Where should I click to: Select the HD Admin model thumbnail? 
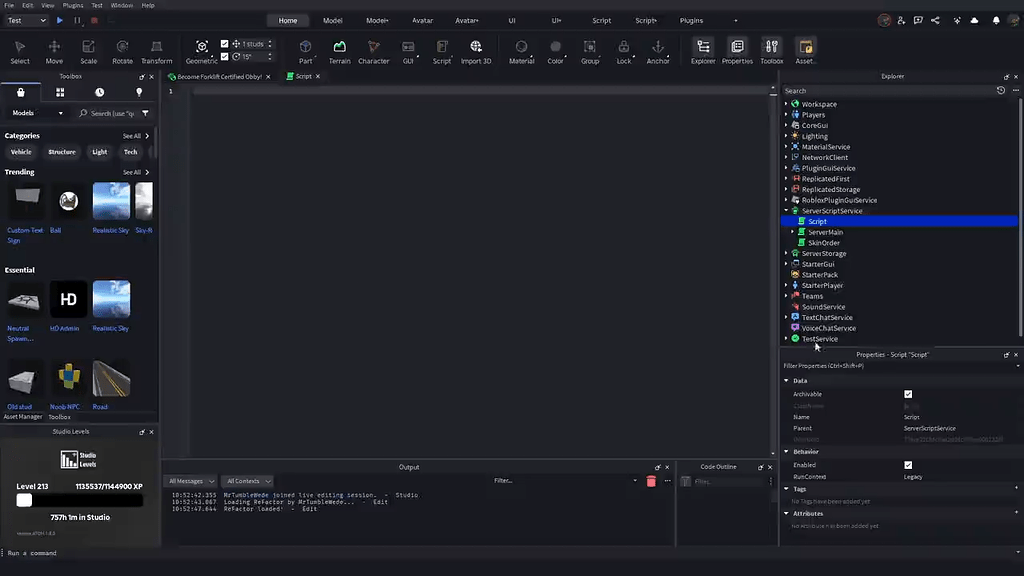tap(69, 299)
